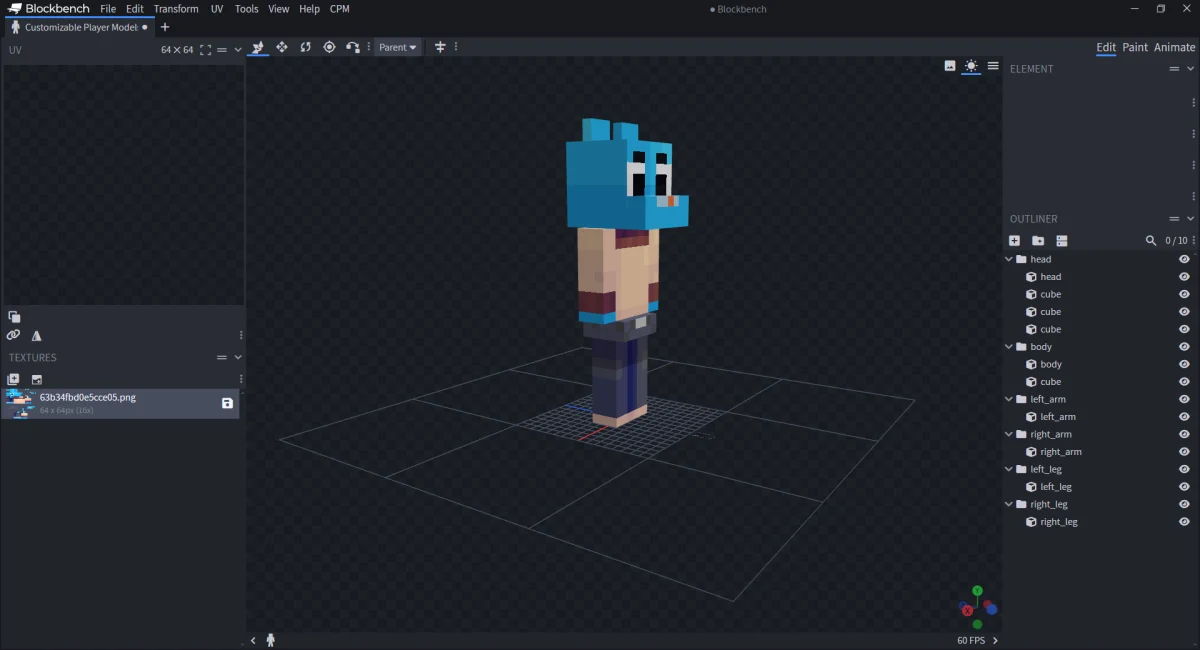Screen dimensions: 1200x650
Task: Click the Center/align tool icon beside Parent
Action: point(440,47)
